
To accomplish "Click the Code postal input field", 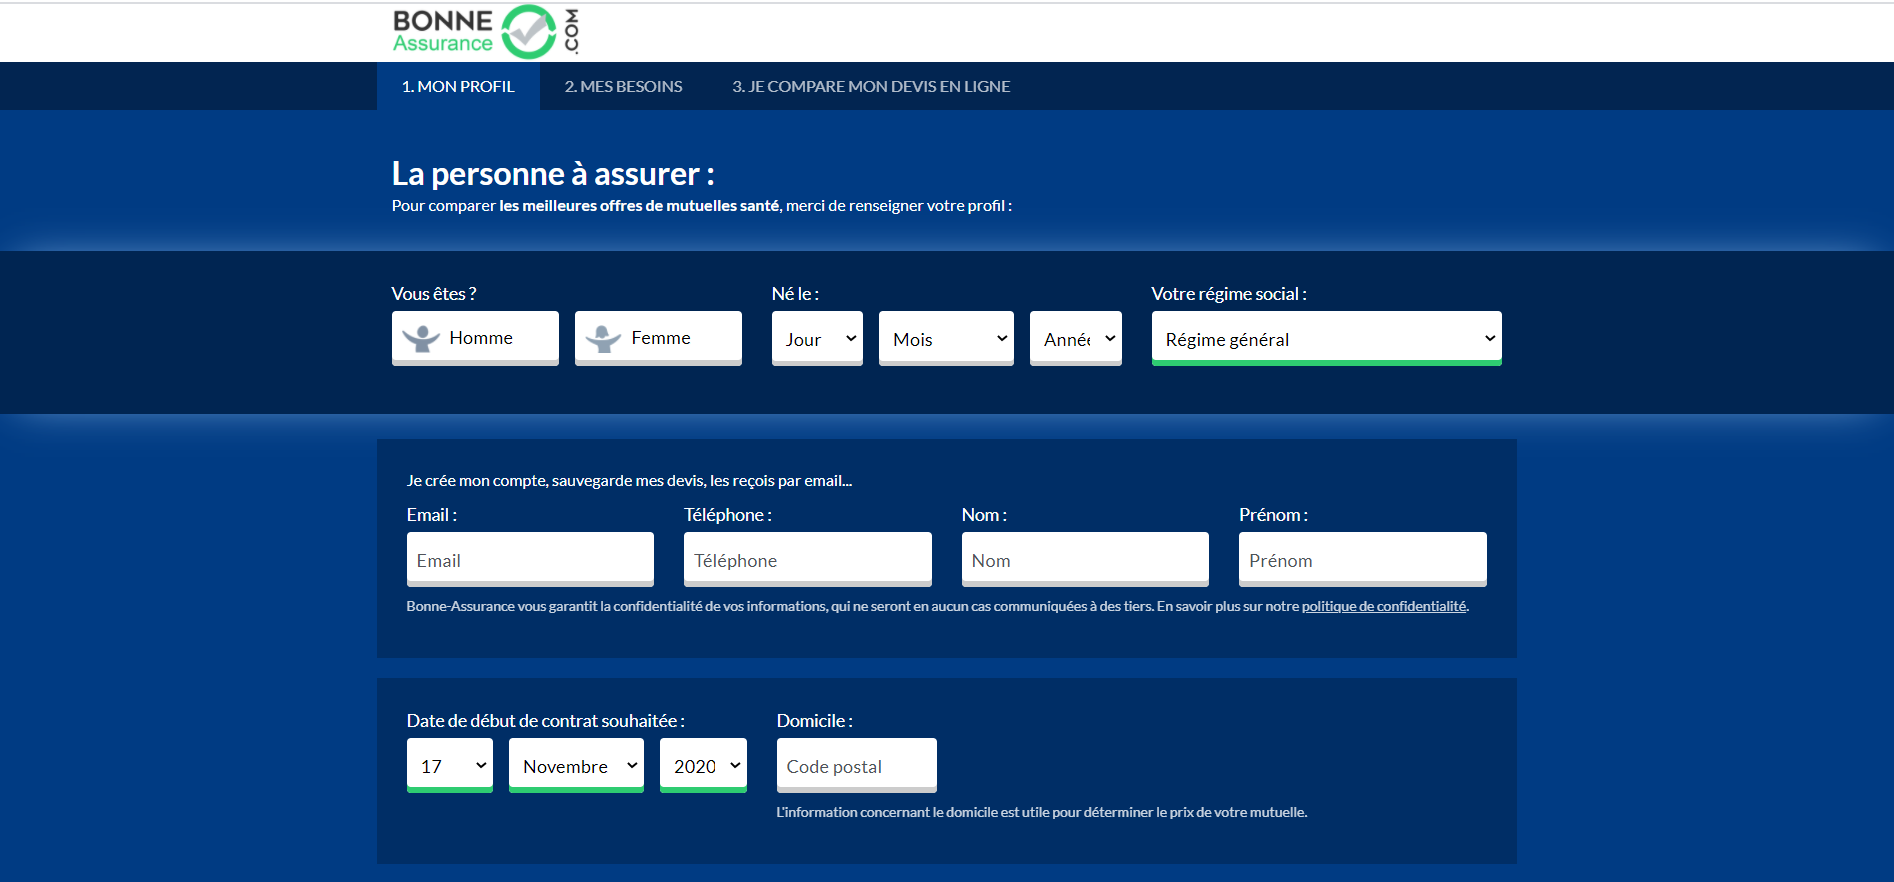I will [x=856, y=766].
